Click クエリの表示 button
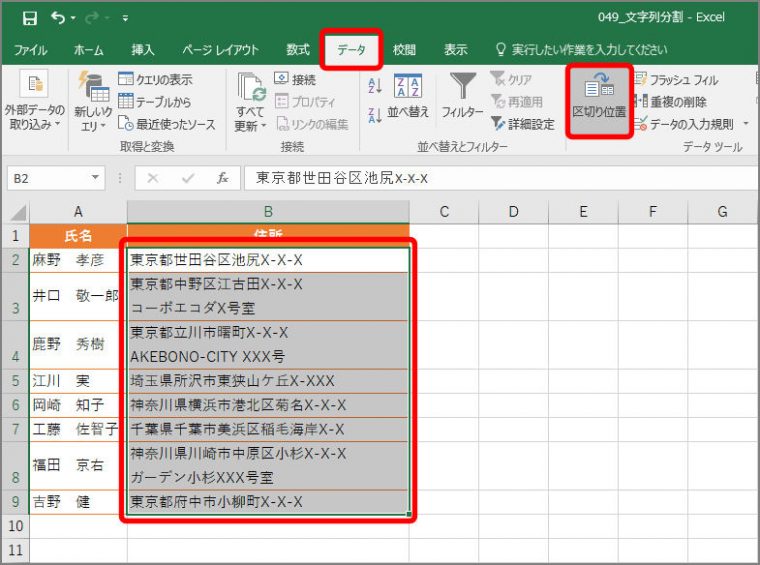The width and height of the screenshot is (760, 565). (156, 79)
